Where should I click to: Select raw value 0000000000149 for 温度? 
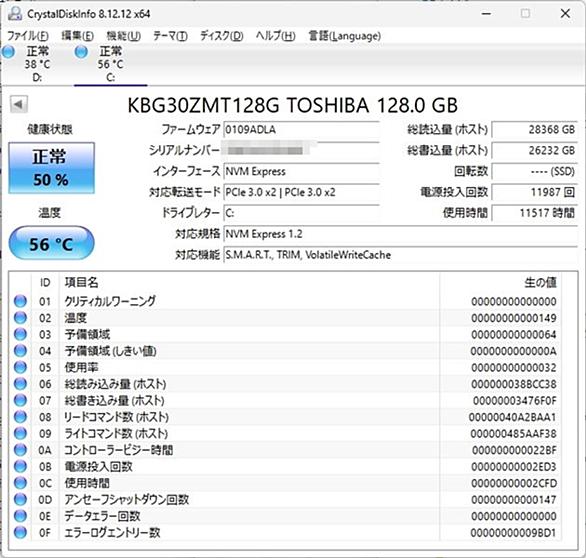(514, 318)
